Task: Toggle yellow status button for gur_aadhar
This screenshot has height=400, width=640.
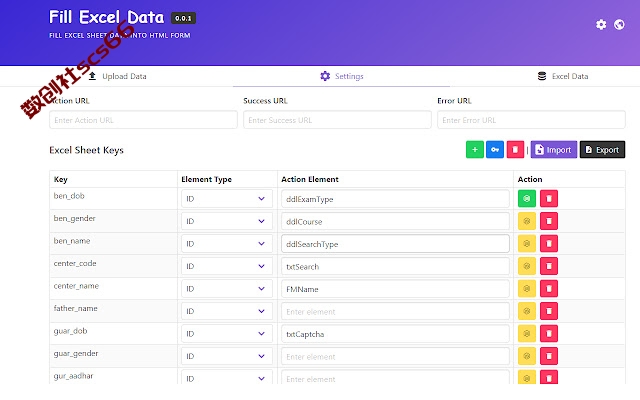Action: [527, 377]
